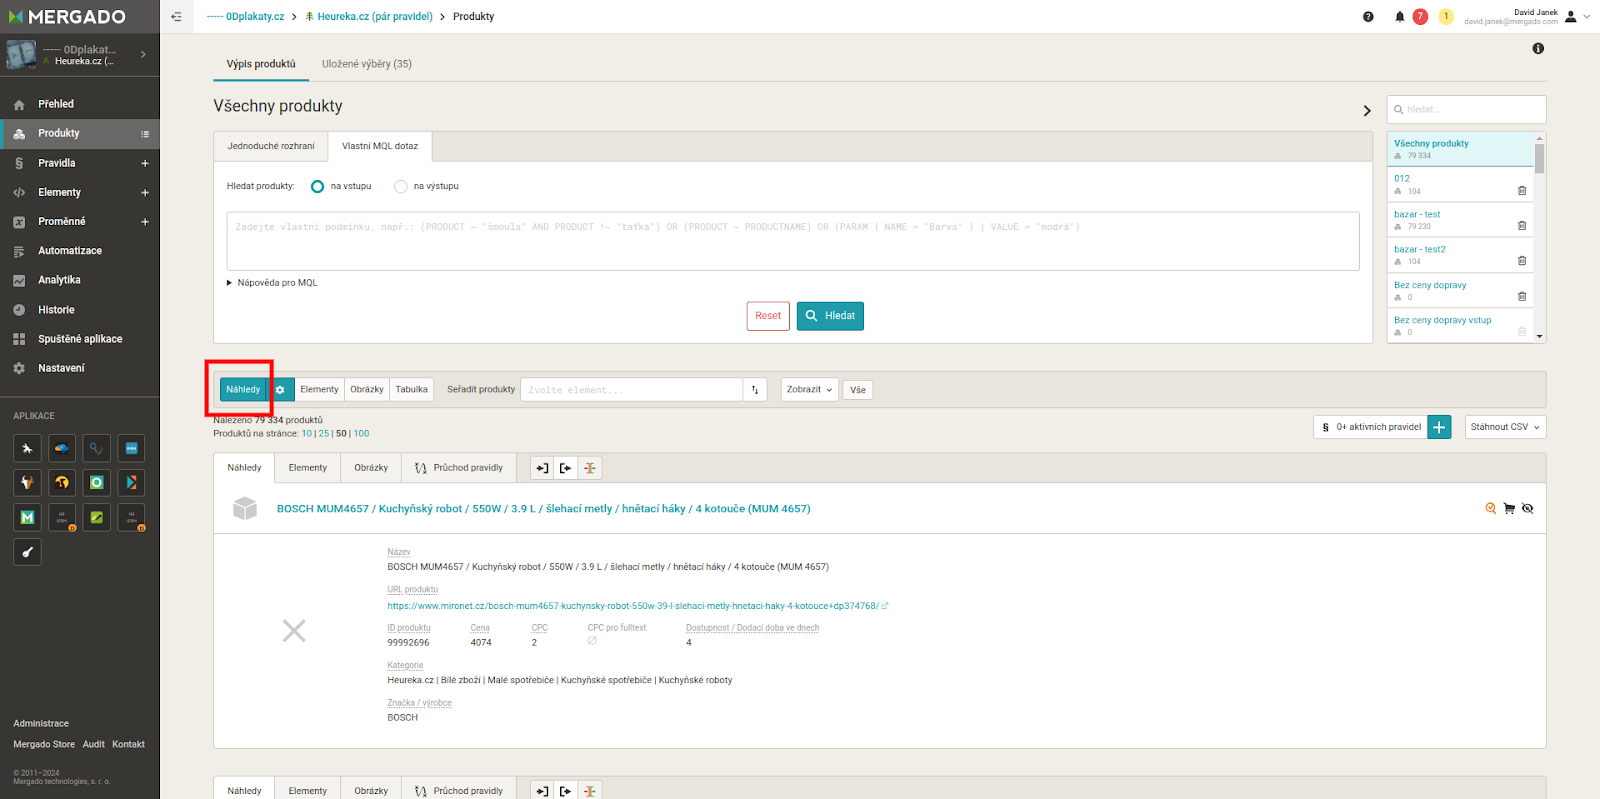The image size is (1600, 799).
Task: Delete the Bez ceny dopravy selection
Action: [x=1522, y=296]
